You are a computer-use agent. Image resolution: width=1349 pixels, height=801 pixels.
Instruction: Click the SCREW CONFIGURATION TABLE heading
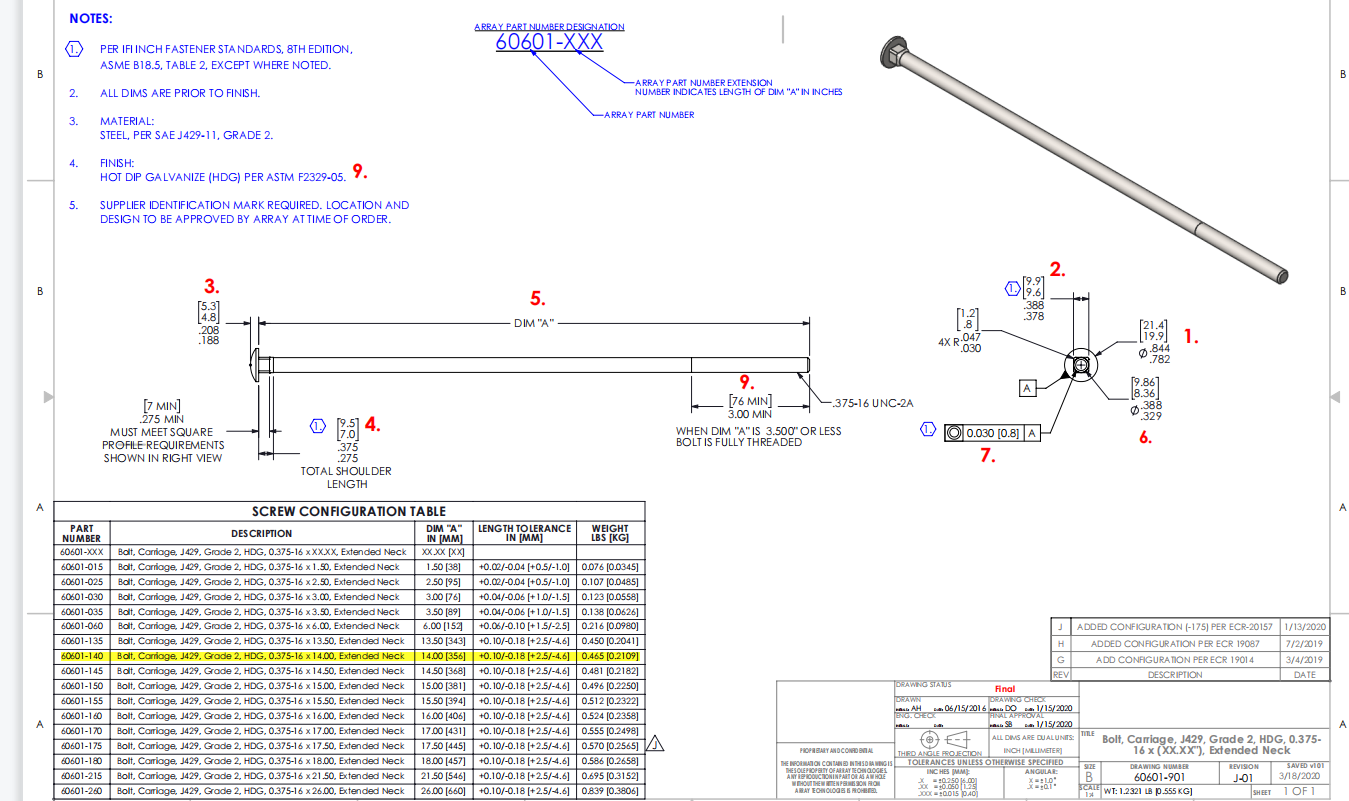(x=349, y=511)
